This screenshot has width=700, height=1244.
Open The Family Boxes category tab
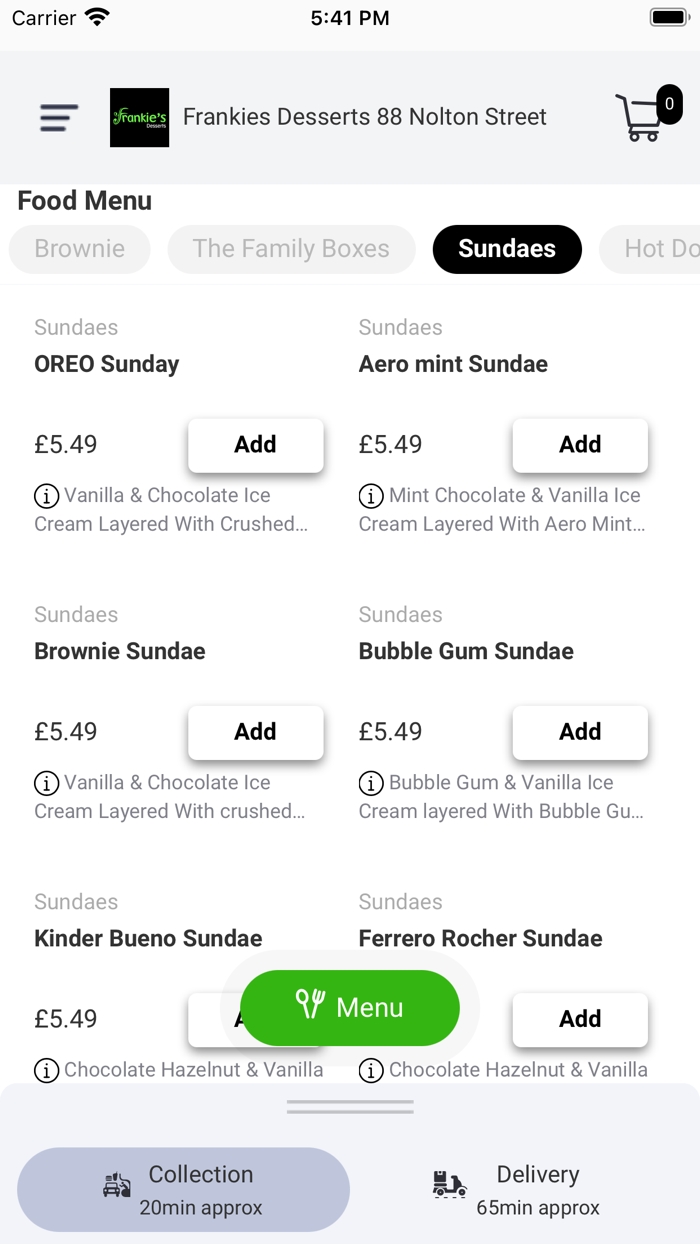point(291,249)
